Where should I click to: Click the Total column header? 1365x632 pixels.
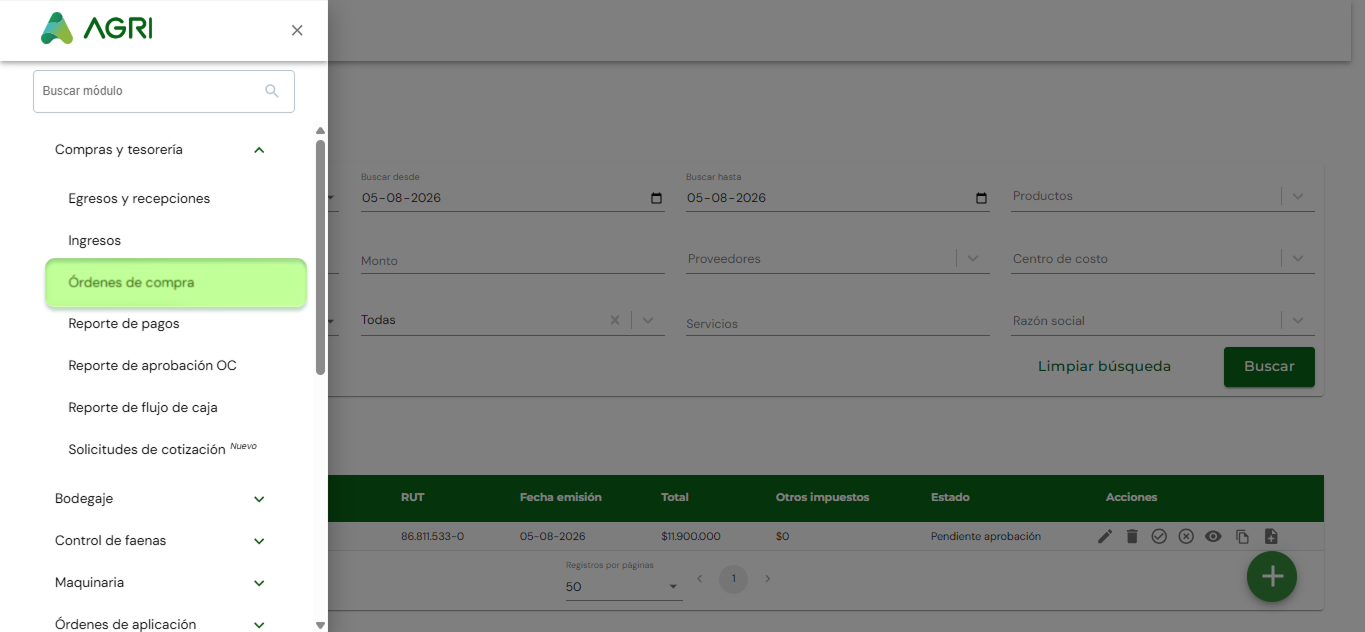[x=675, y=497]
